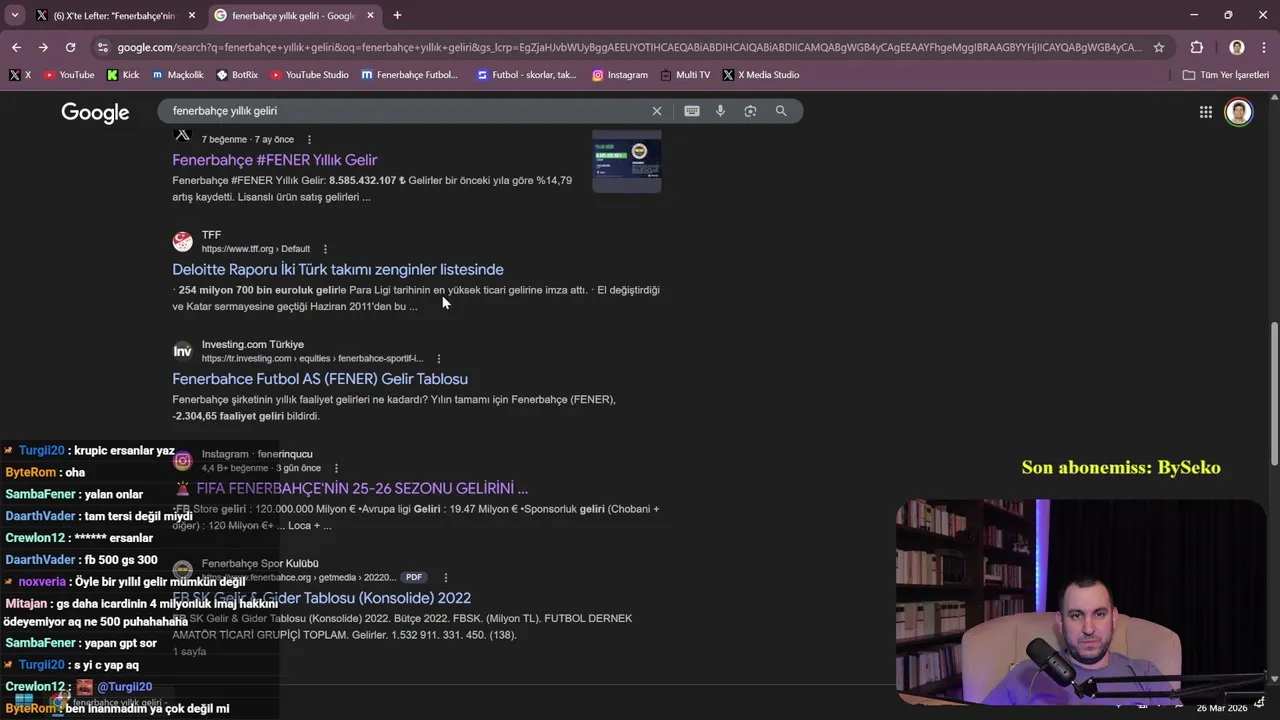The height and width of the screenshot is (720, 1280).
Task: Open a new tab with the plus button
Action: [x=397, y=15]
